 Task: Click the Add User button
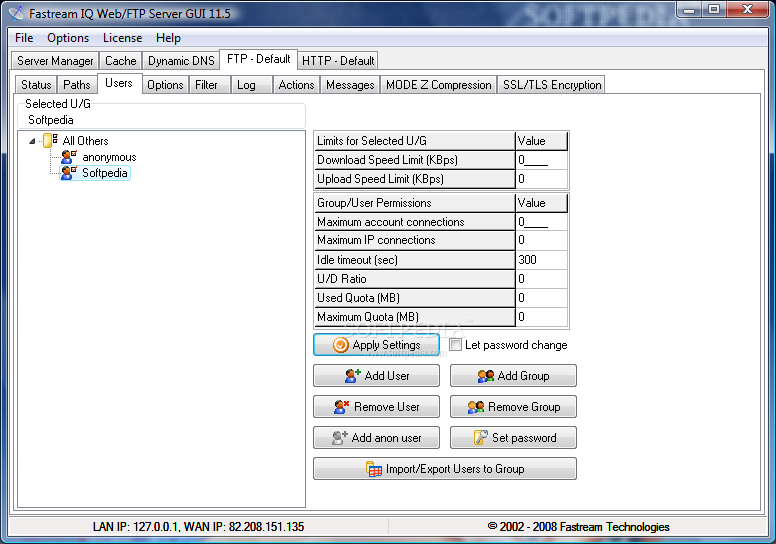377,376
